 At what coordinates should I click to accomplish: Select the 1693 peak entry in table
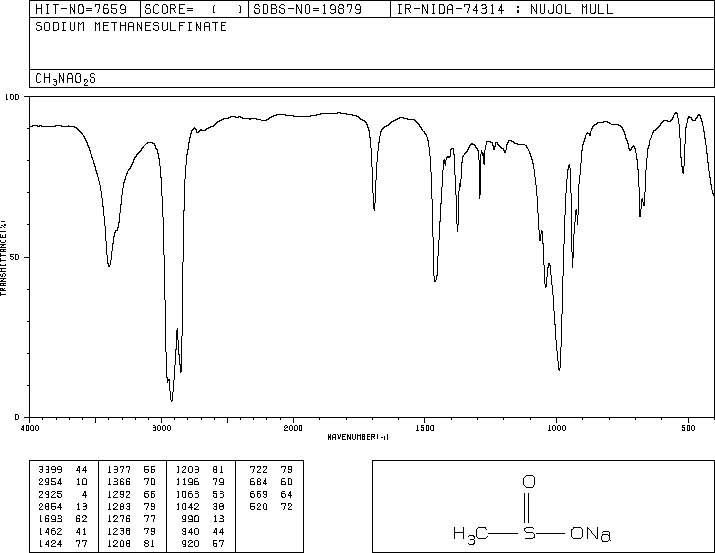pyautogui.click(x=63, y=519)
